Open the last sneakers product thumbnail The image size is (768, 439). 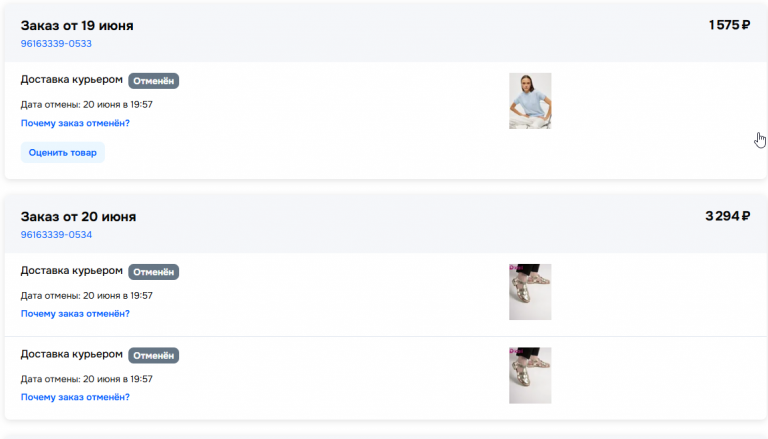click(530, 375)
